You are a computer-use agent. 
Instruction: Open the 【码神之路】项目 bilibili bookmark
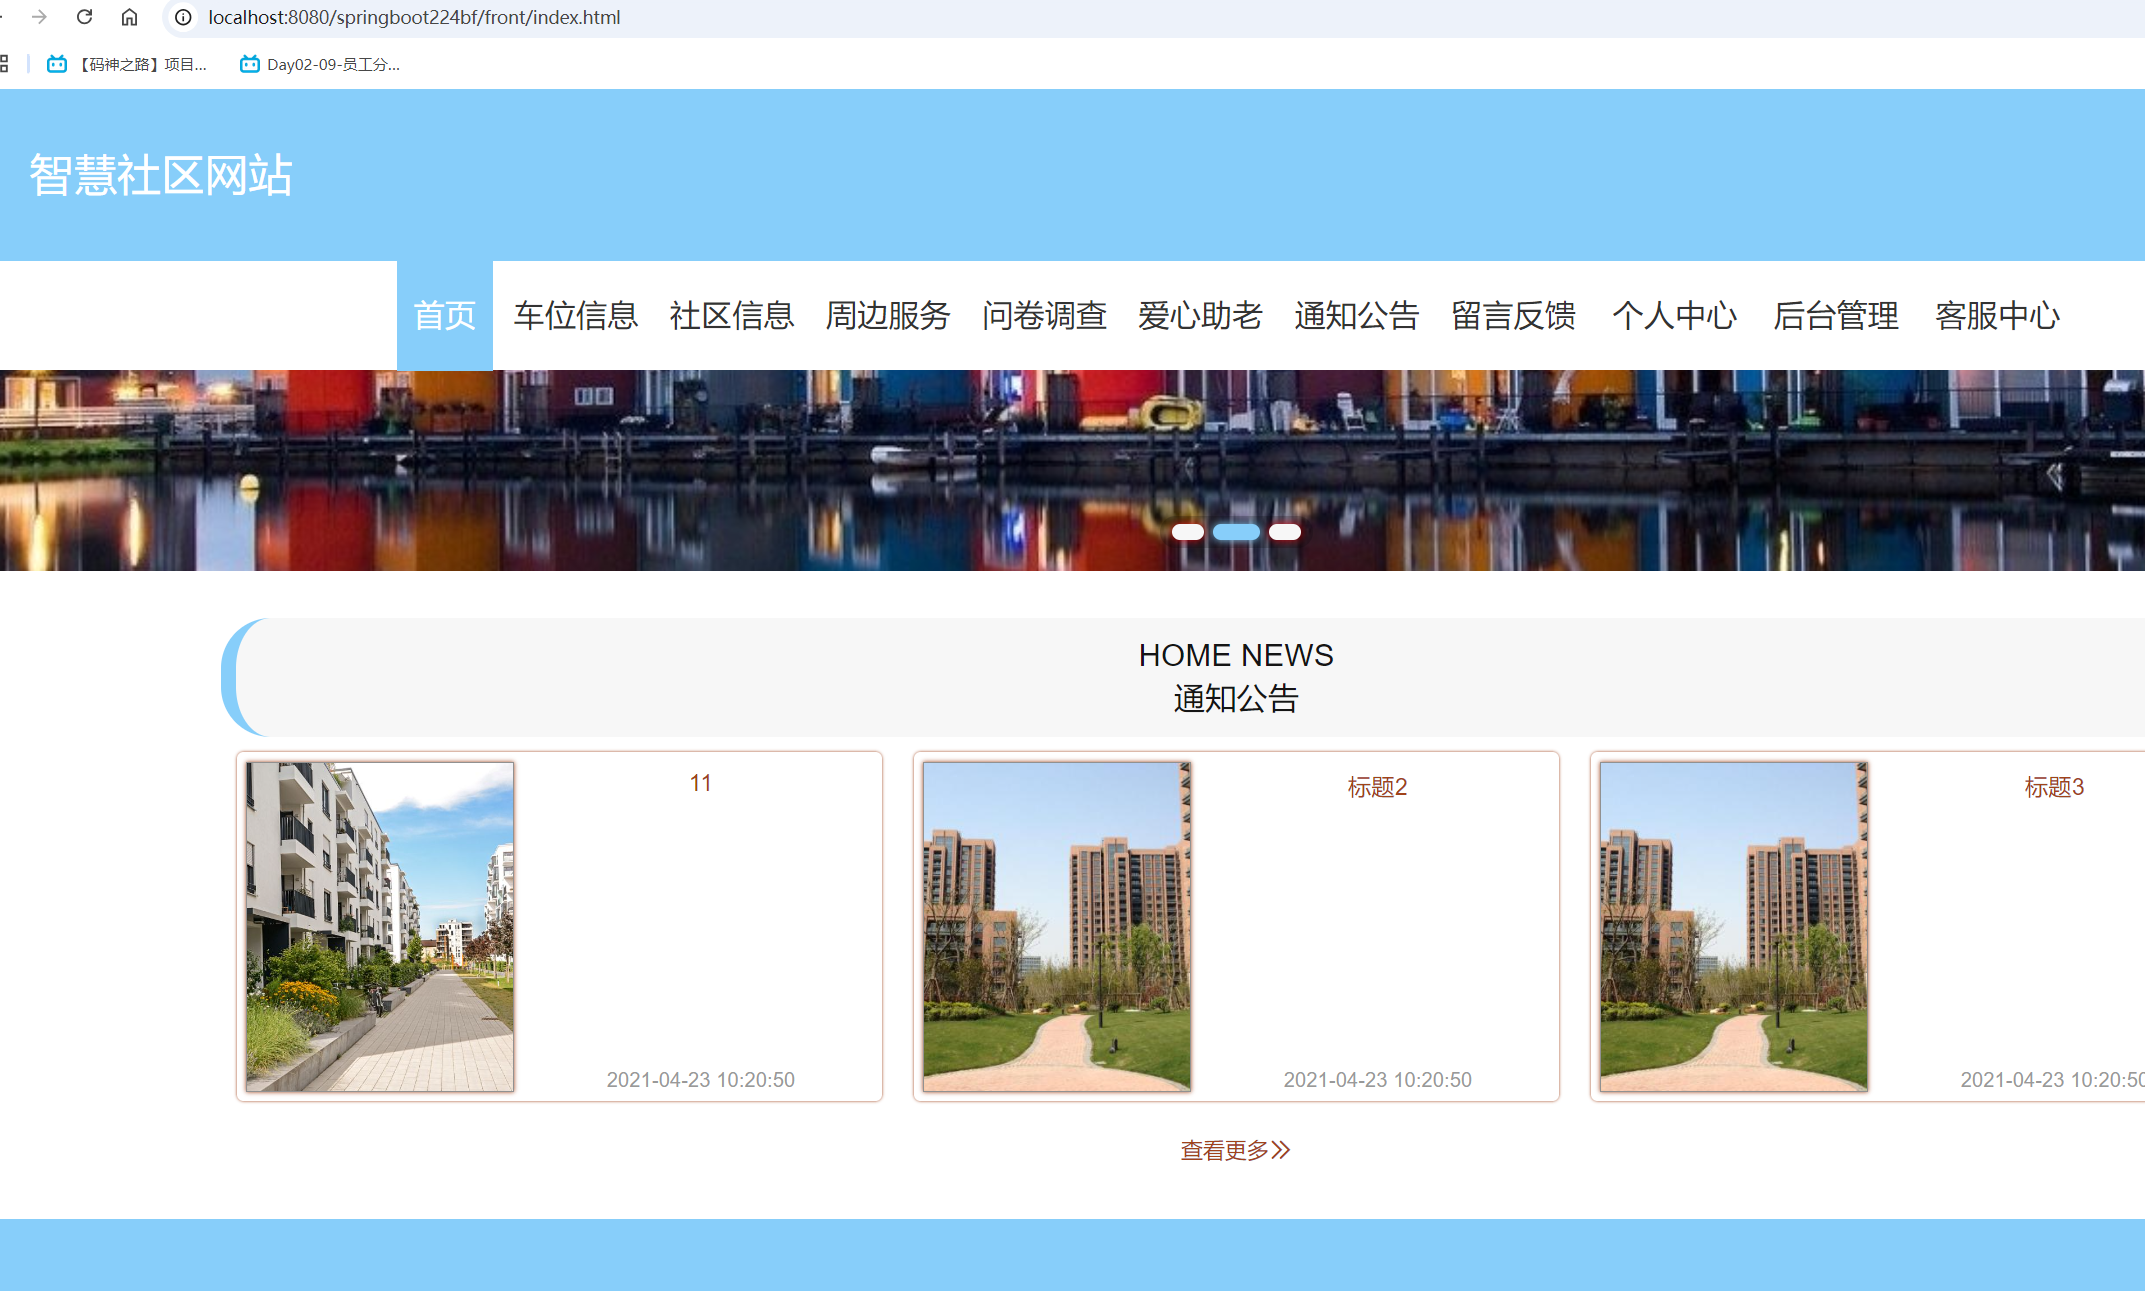pyautogui.click(x=128, y=63)
